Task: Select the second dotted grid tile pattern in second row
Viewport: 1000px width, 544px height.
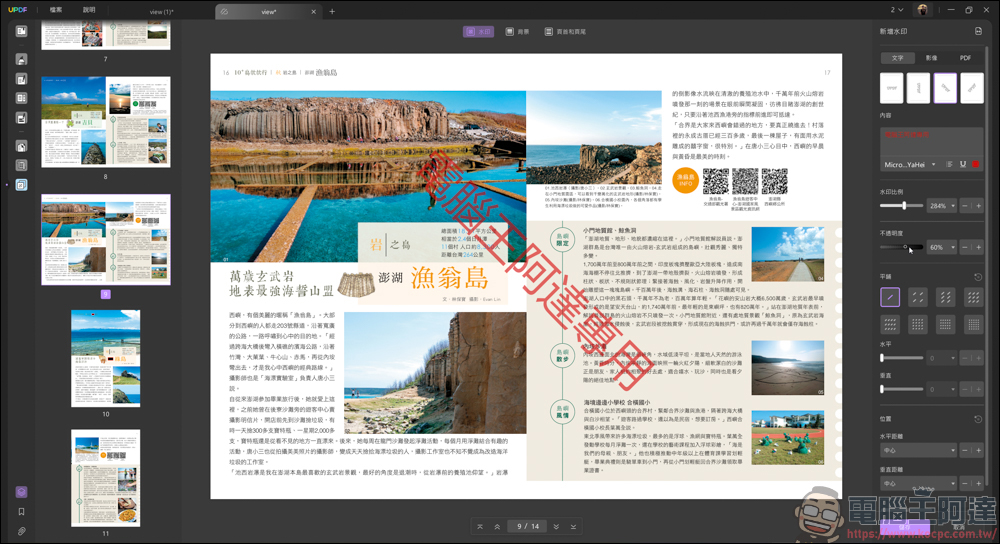Action: click(x=918, y=325)
